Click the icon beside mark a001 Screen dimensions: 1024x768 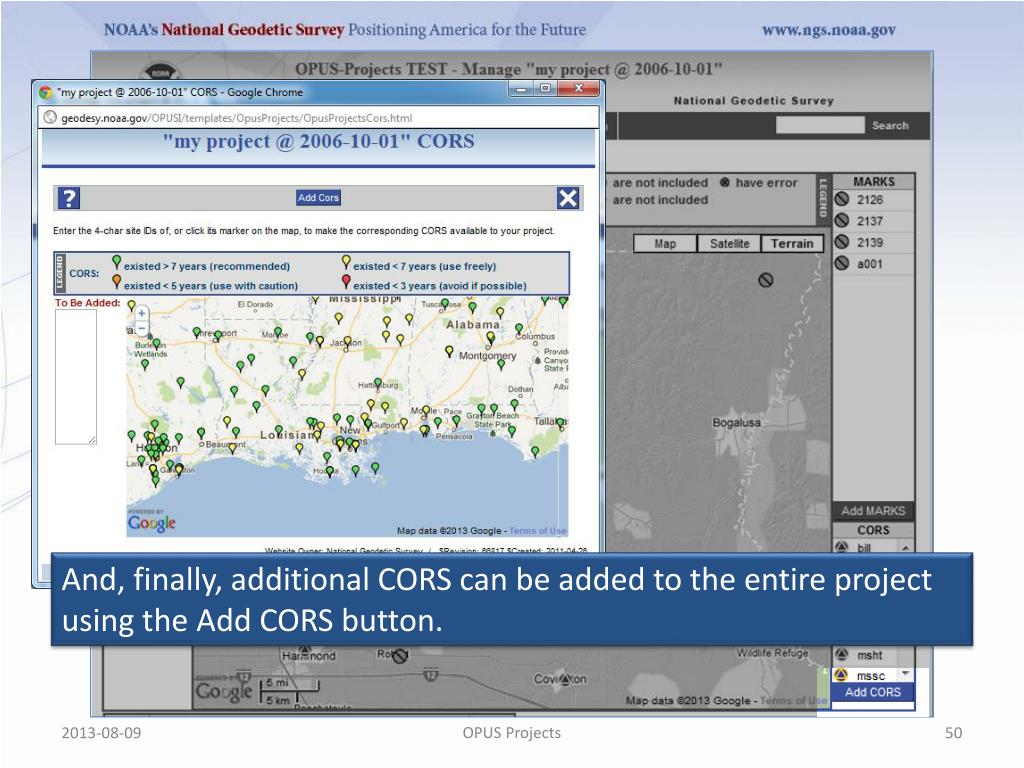pyautogui.click(x=842, y=263)
